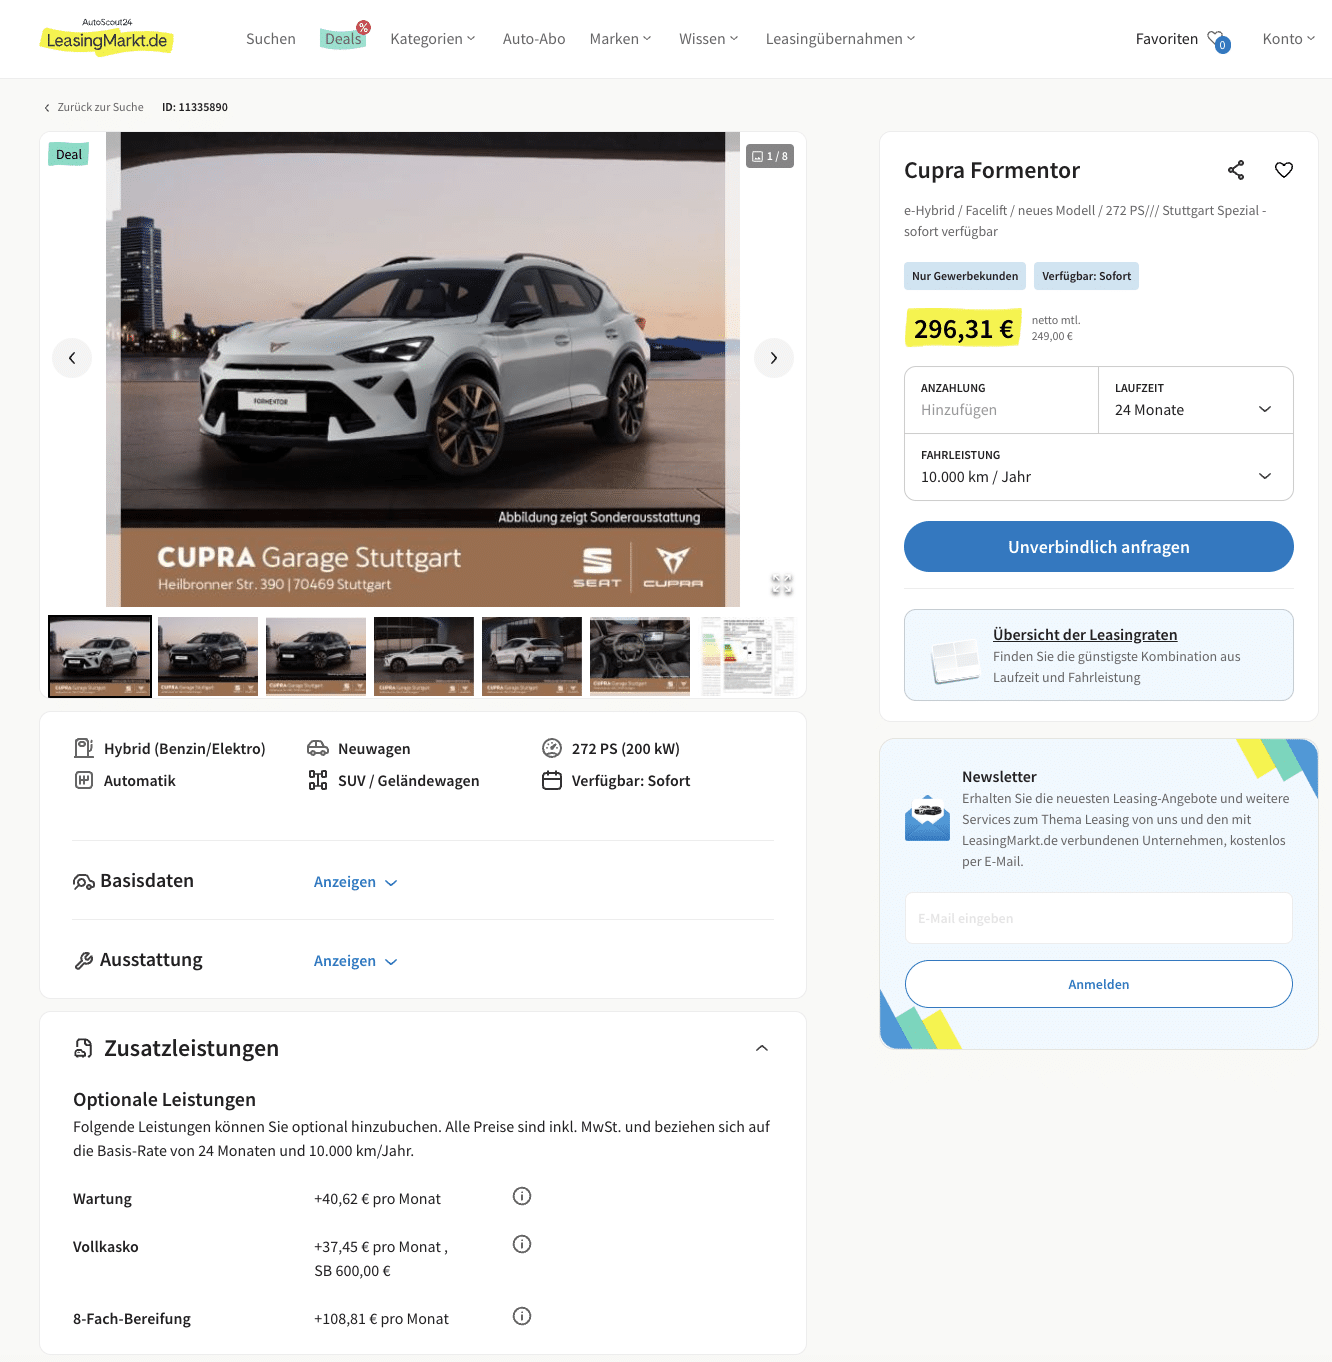Collapse the Zusatzleistungen section chevron

click(x=762, y=1048)
